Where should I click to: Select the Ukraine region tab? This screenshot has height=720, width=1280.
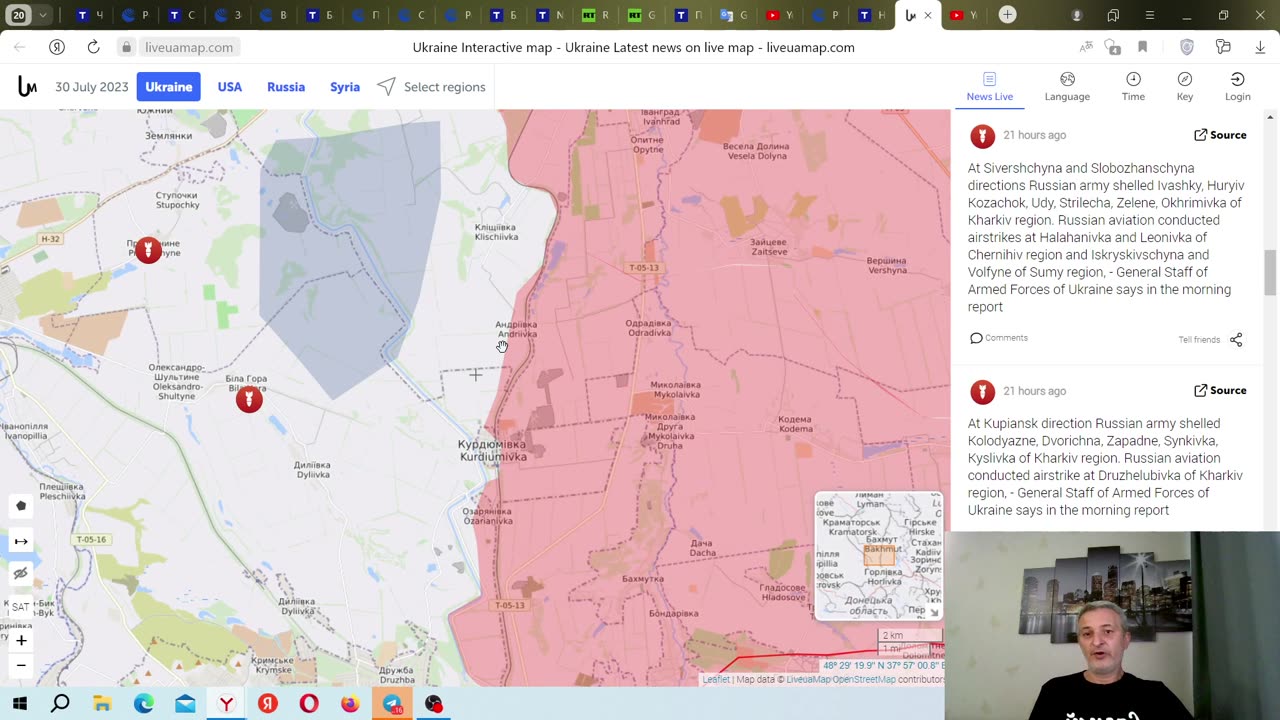(x=168, y=87)
